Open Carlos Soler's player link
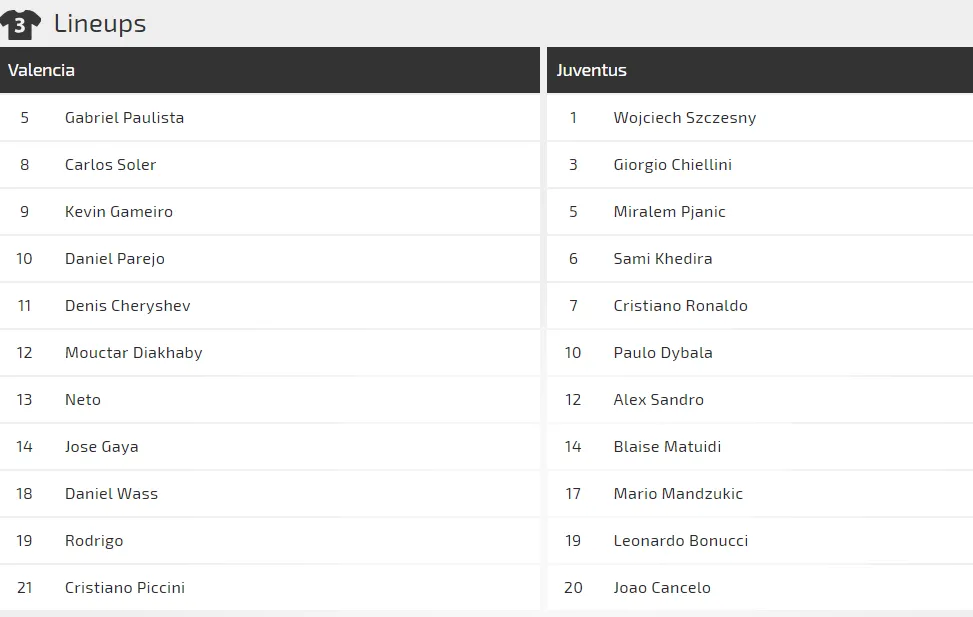The image size is (973, 617). (110, 164)
